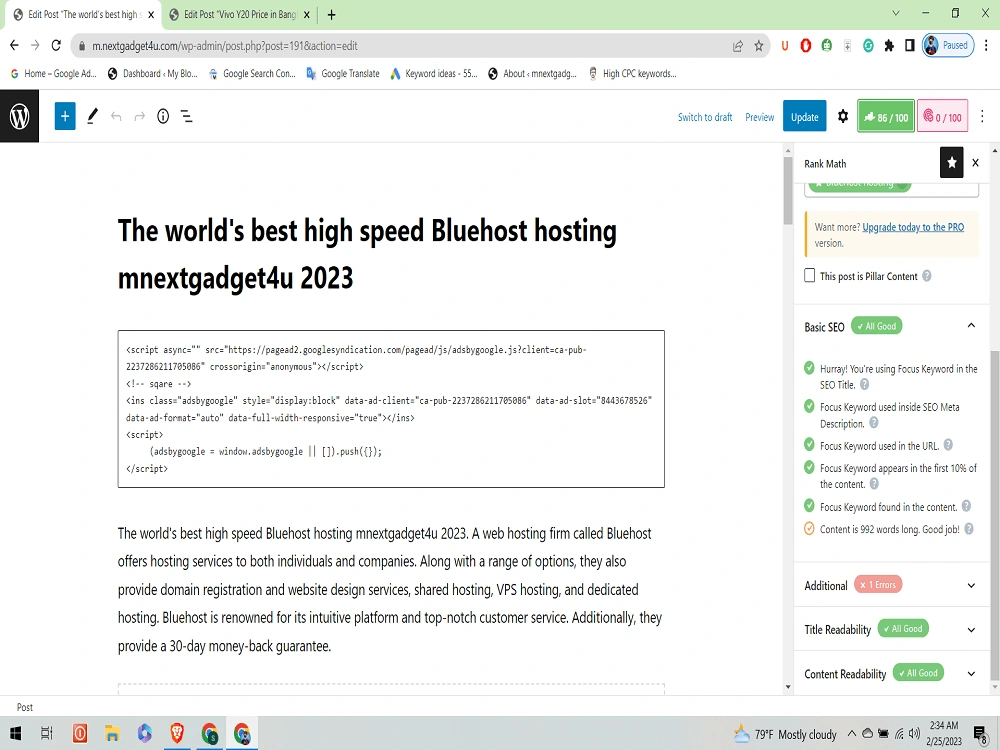Screen dimensions: 1000x750
Task: Open Task View on taskbar
Action: pos(47,733)
